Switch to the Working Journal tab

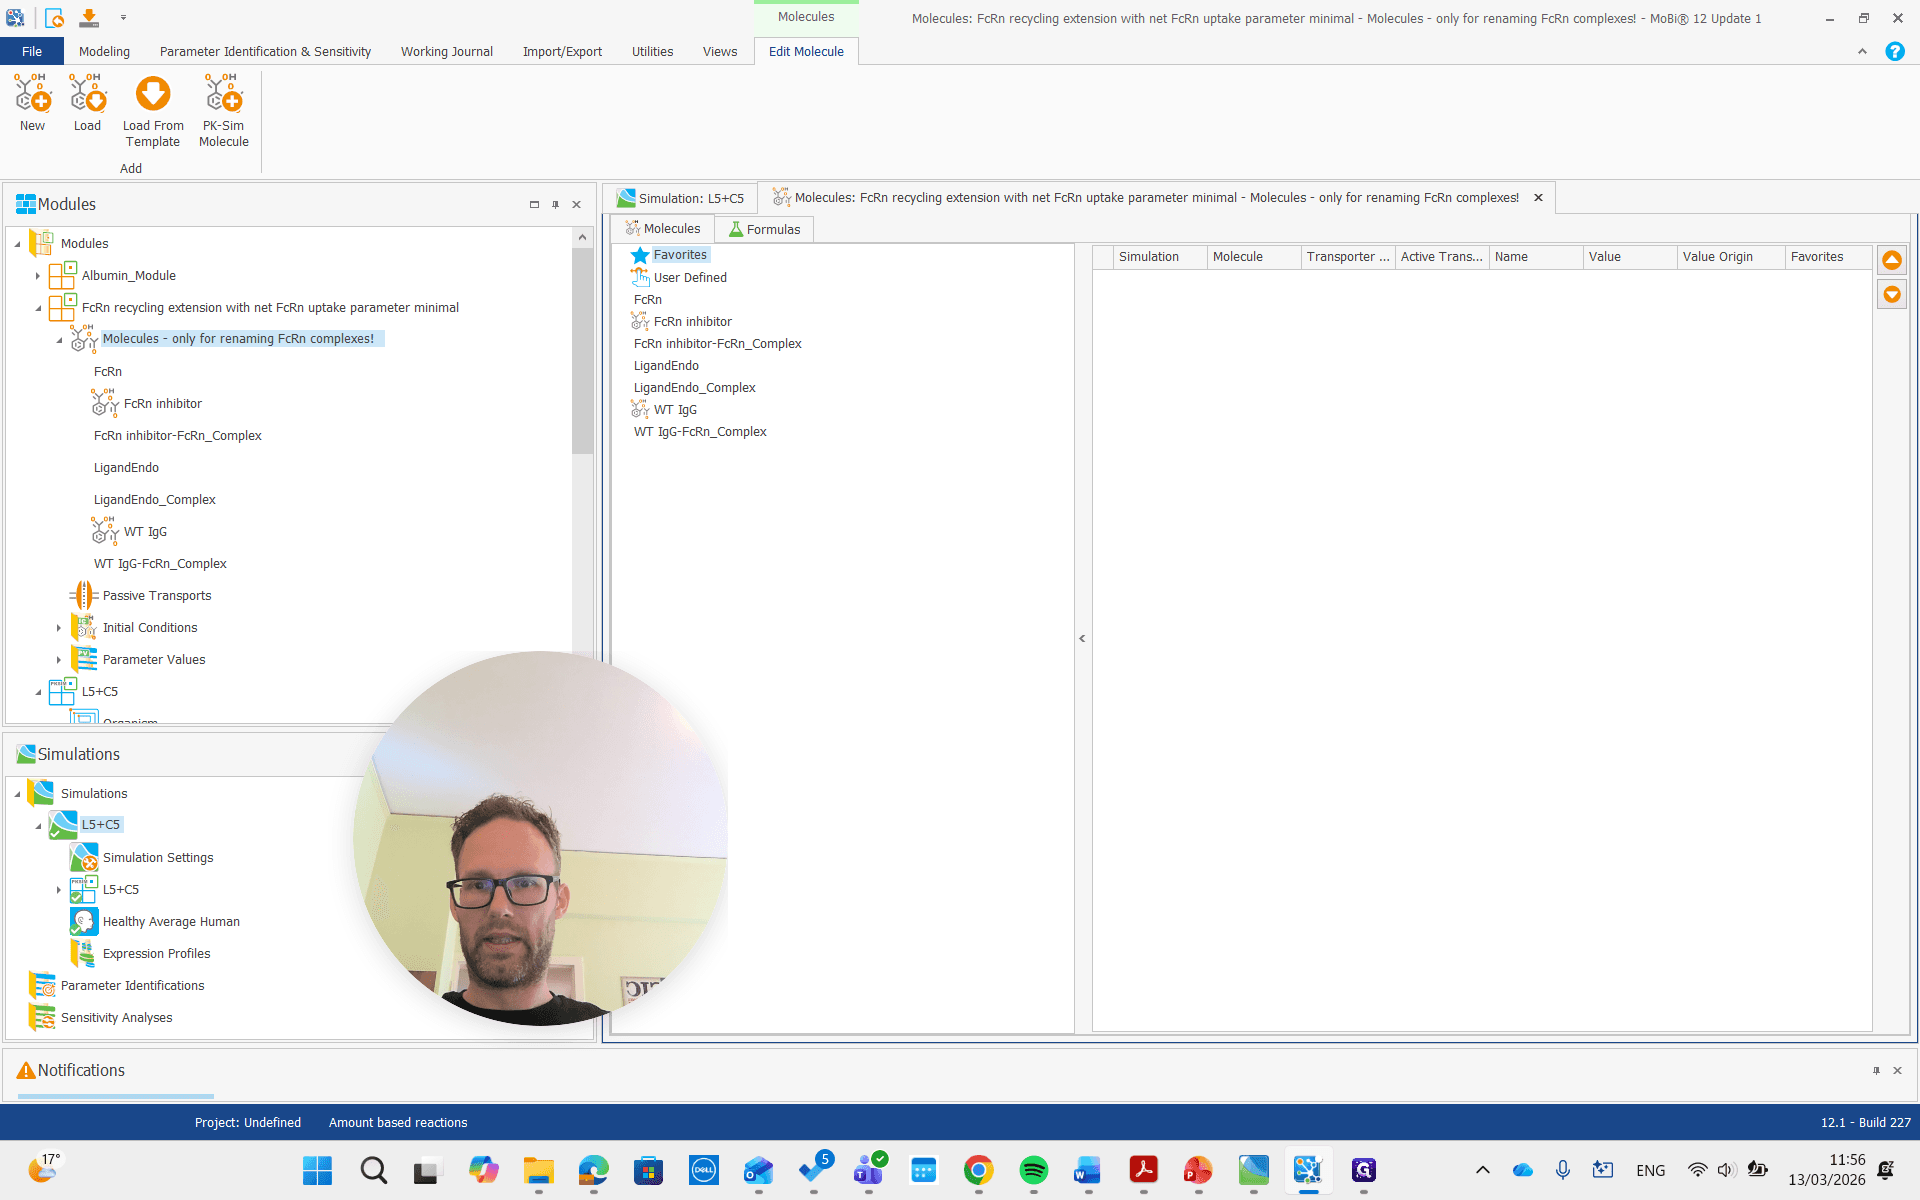pos(447,51)
